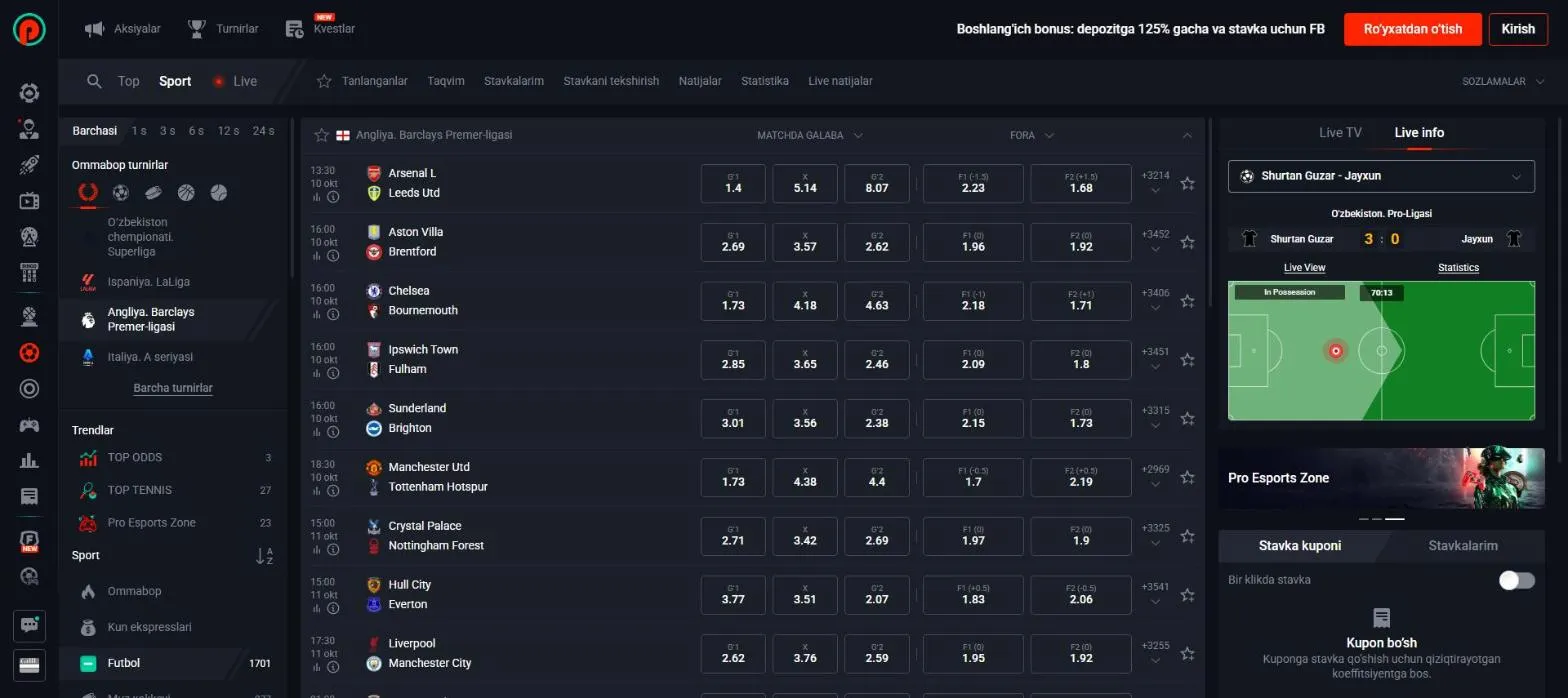
Task: Click the Turnirlar trophy icon
Action: point(197,29)
